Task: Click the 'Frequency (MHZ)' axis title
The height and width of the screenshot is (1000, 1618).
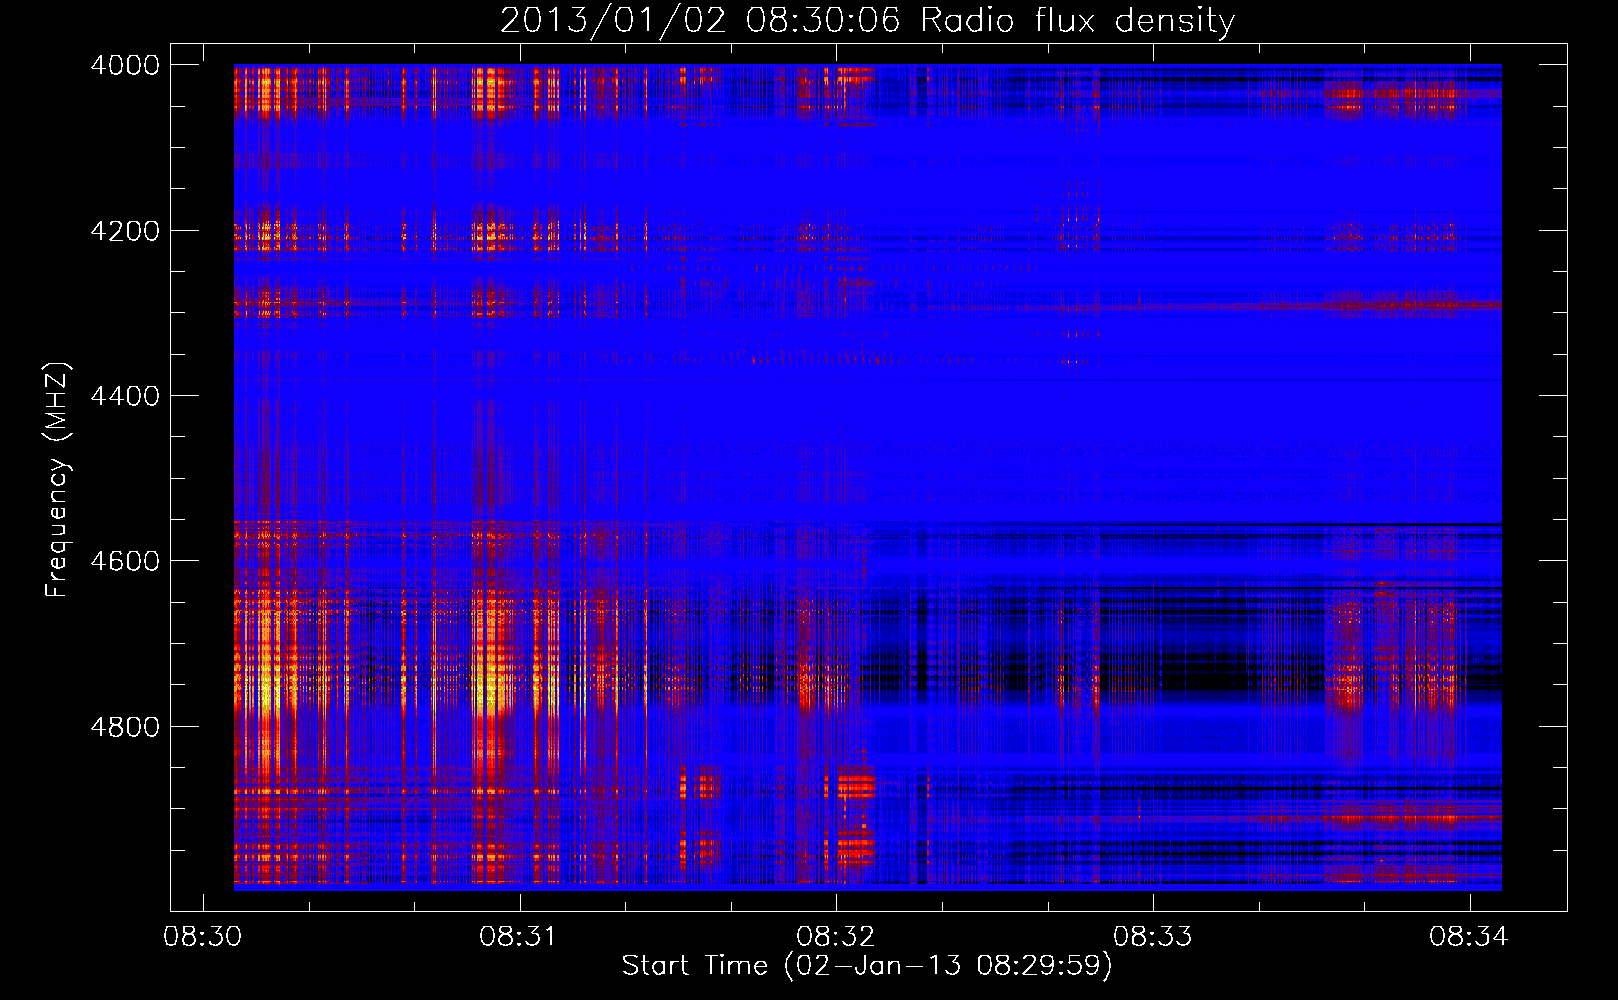Action: 58,480
